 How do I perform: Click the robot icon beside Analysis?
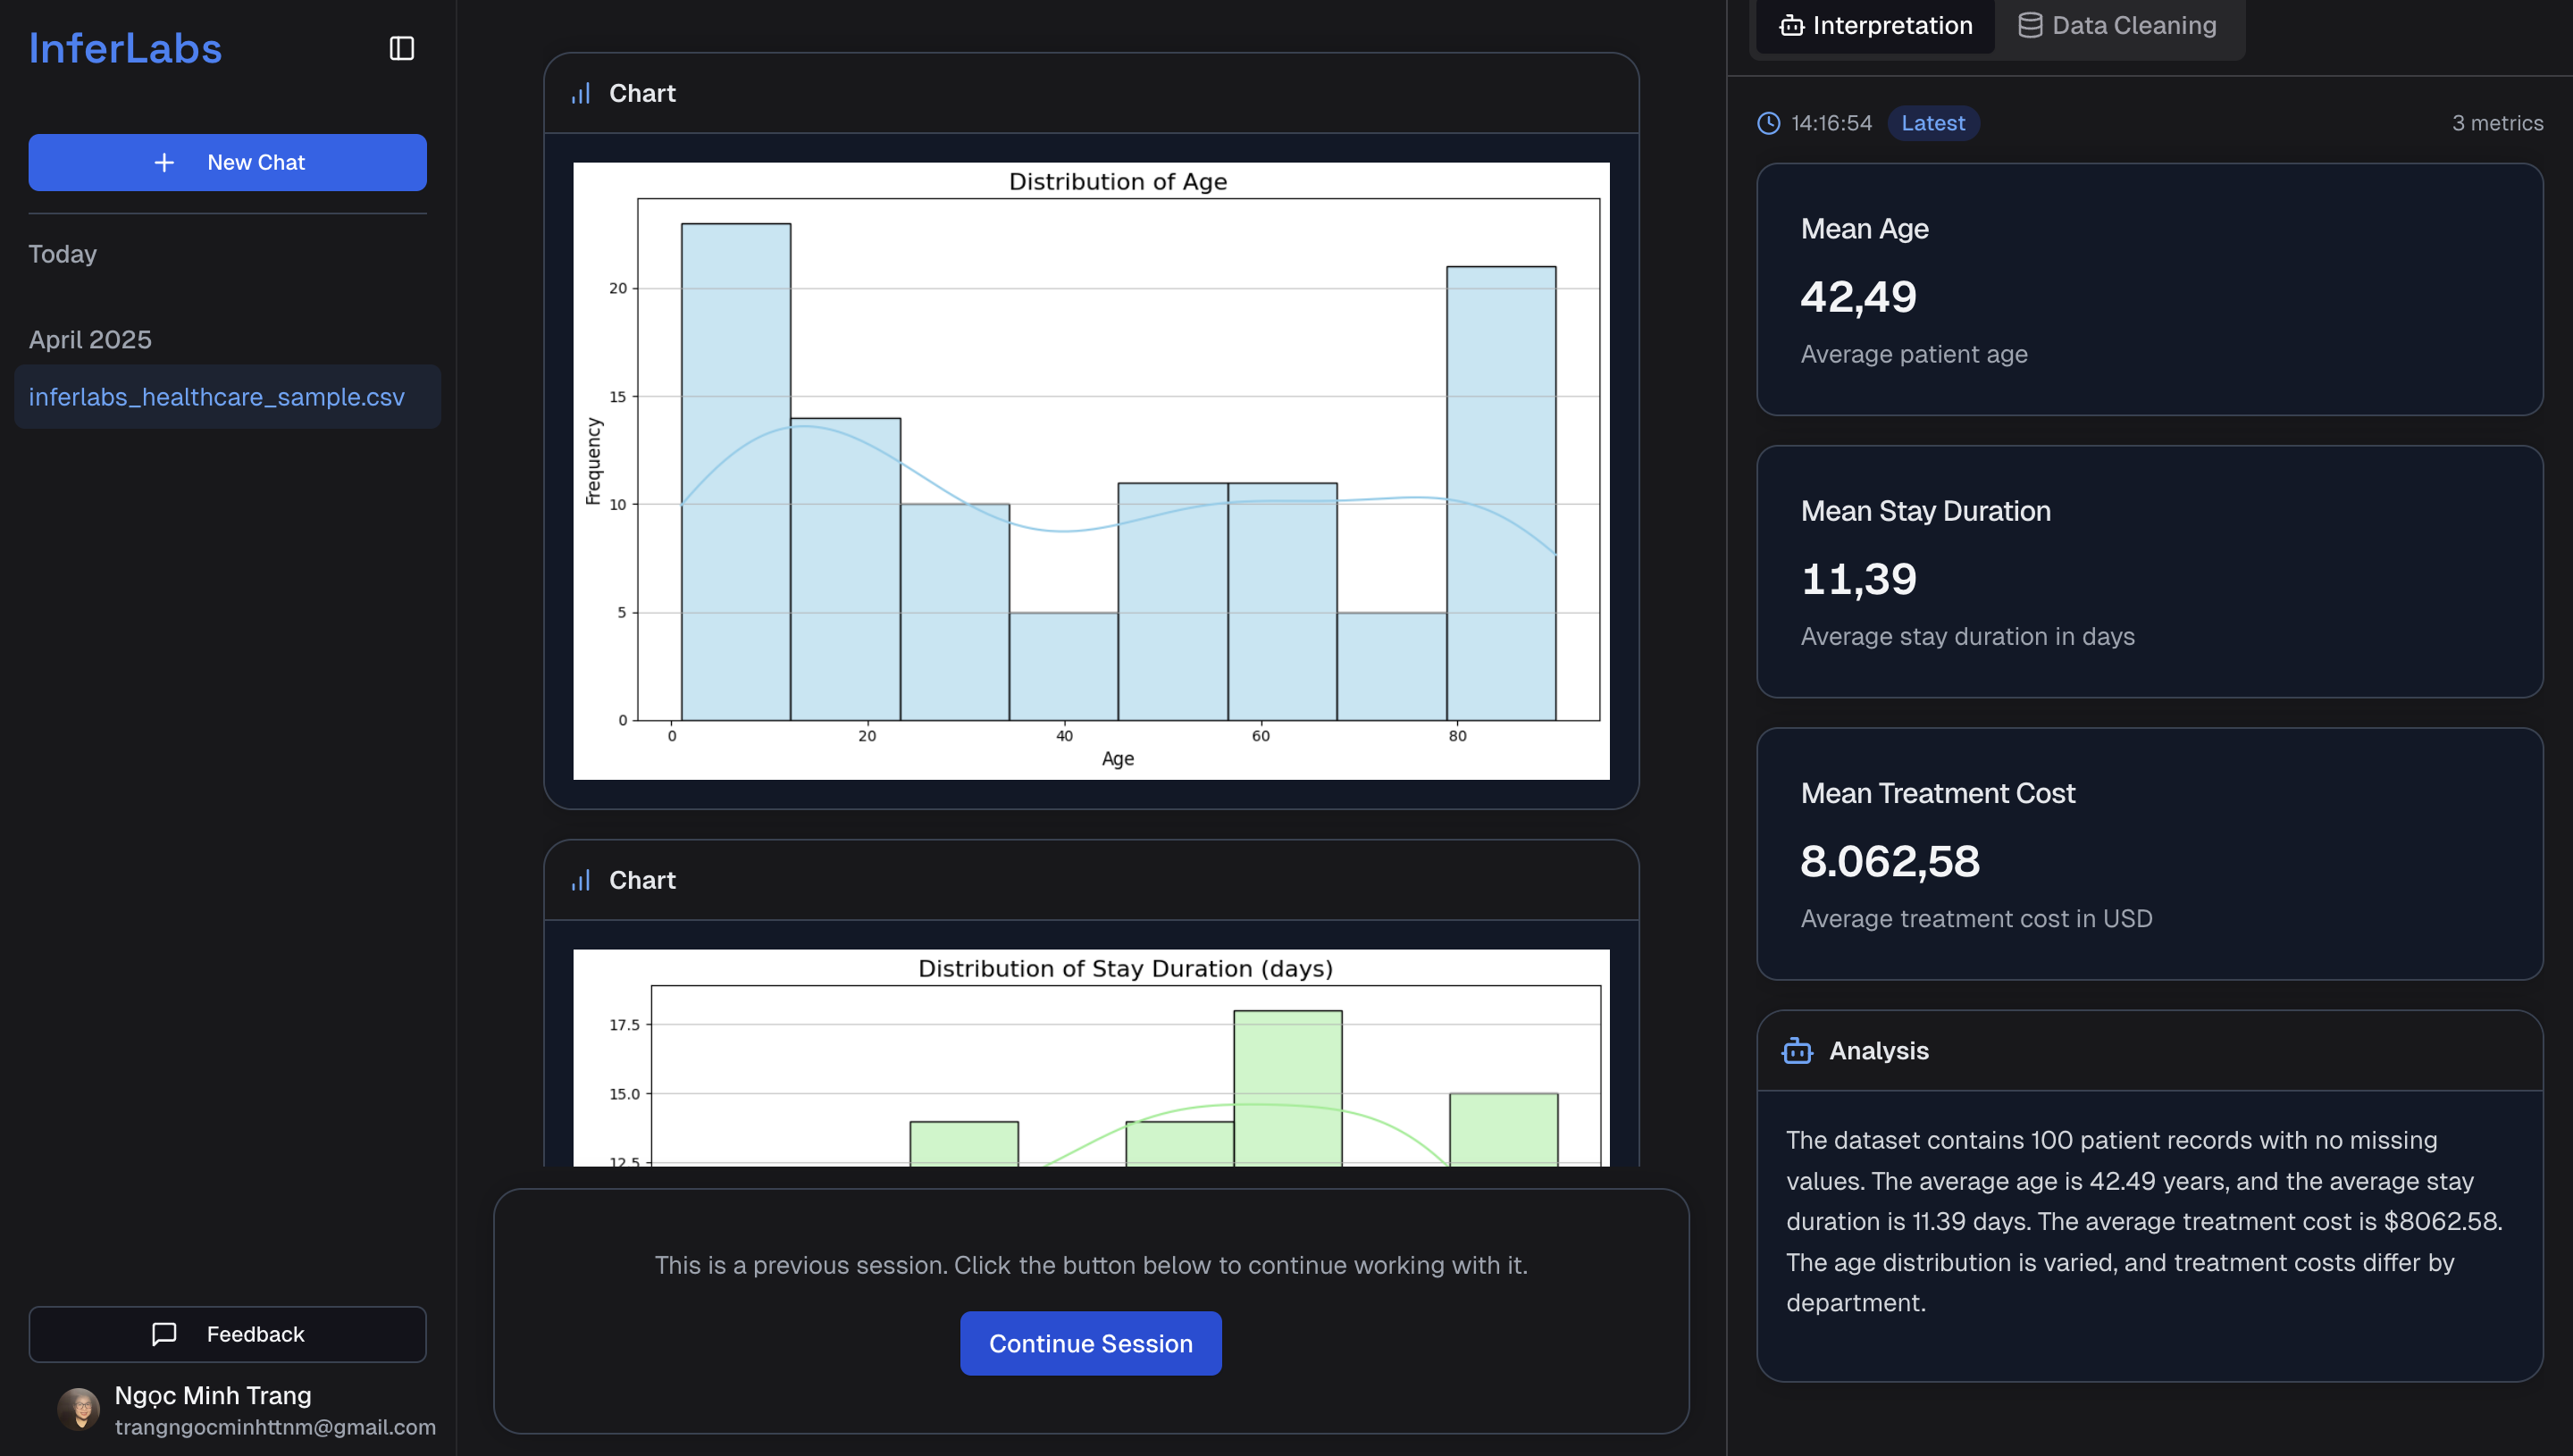[1797, 1051]
